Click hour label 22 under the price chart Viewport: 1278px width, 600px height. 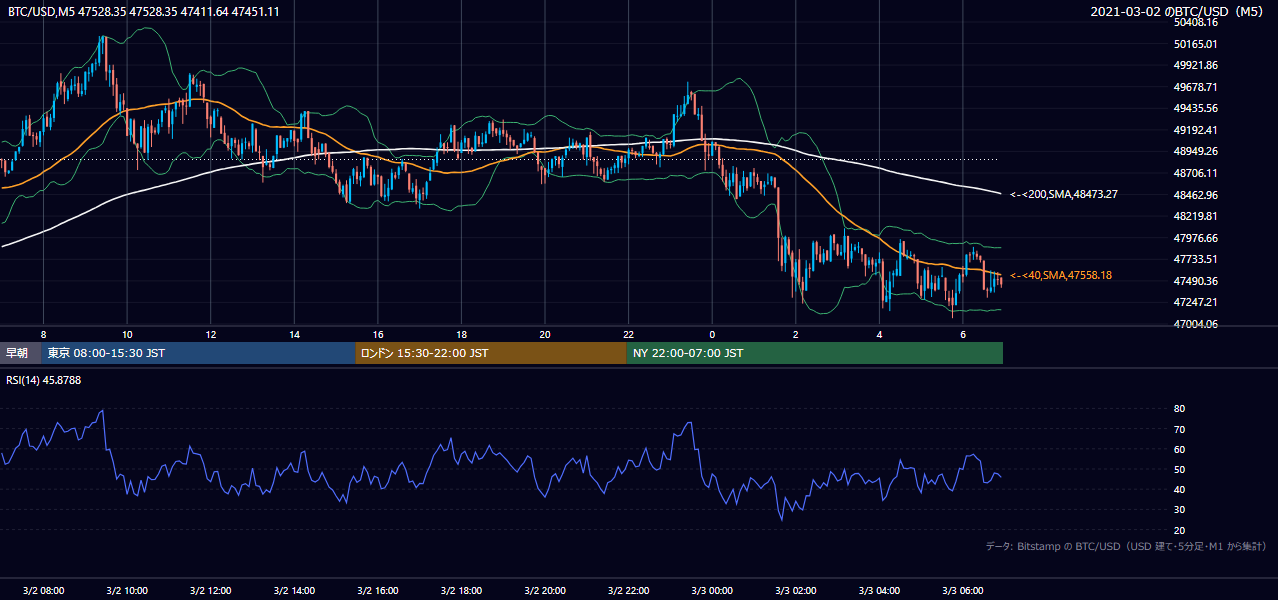click(x=628, y=334)
